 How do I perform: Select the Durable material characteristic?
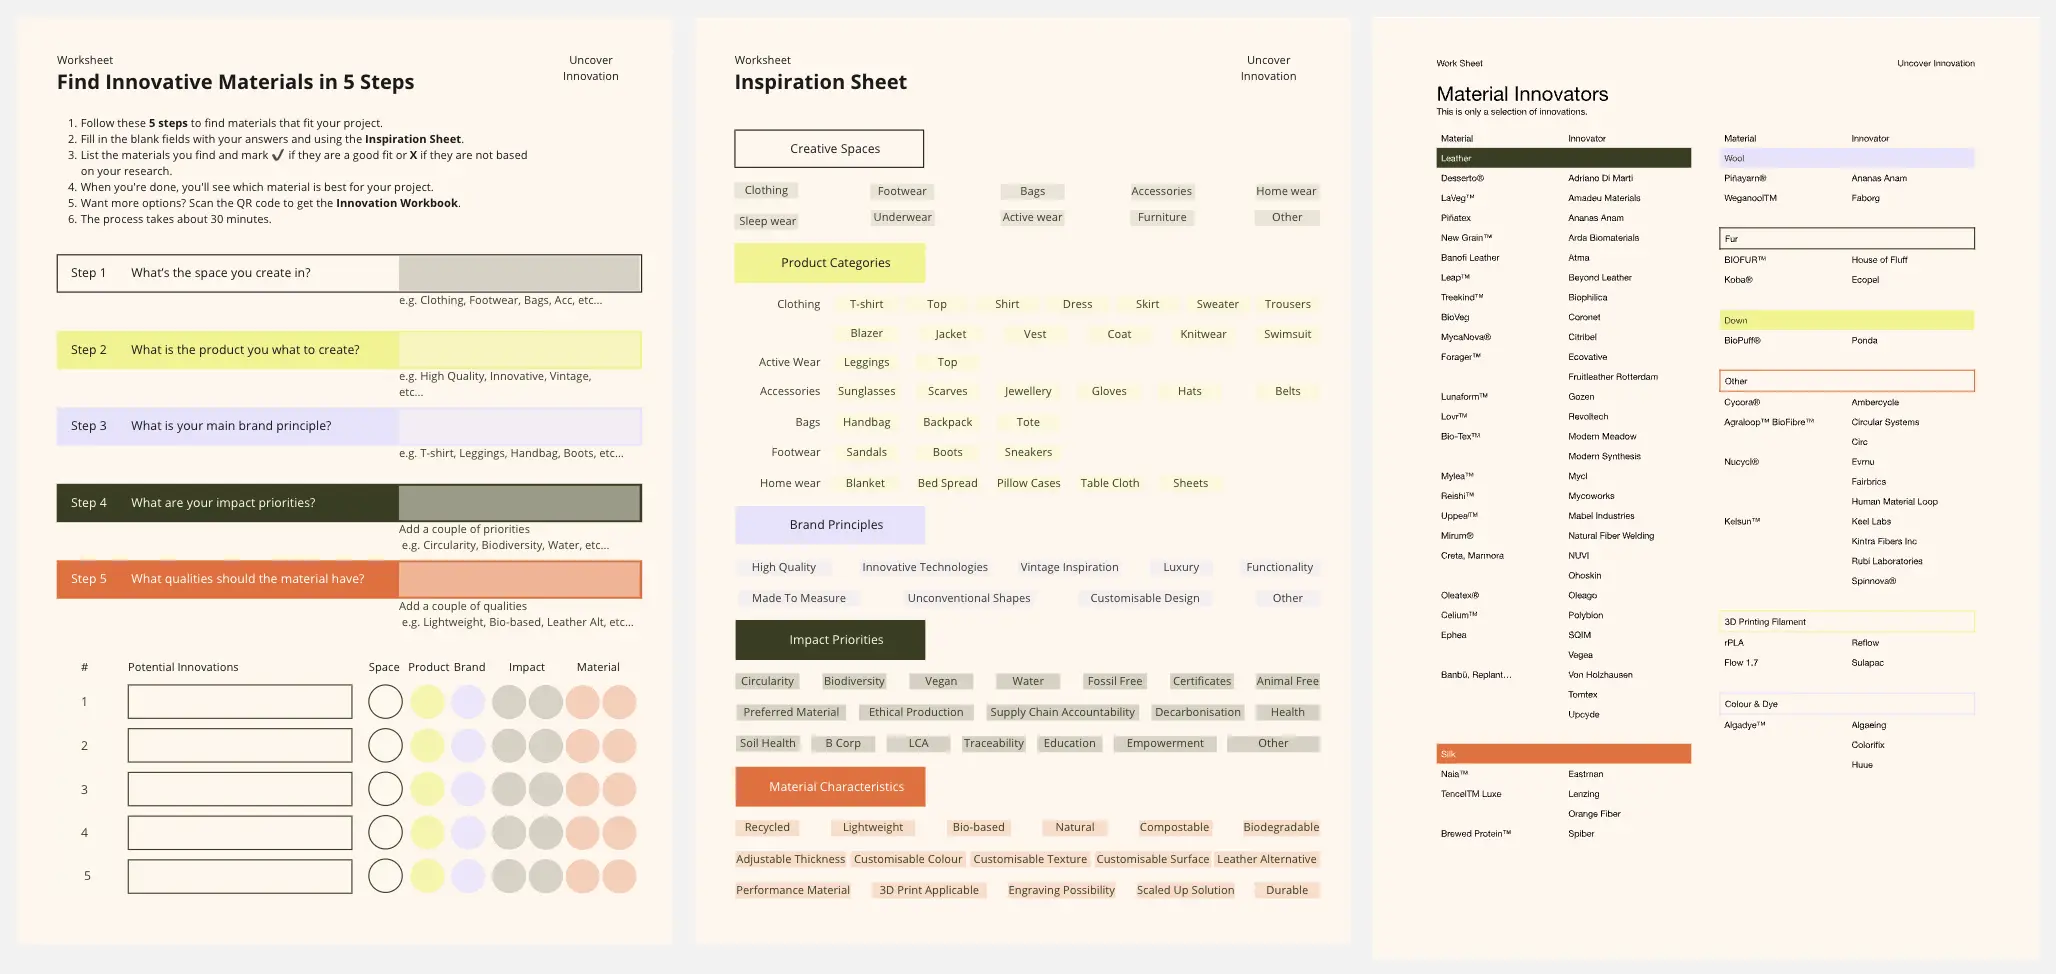(1287, 890)
